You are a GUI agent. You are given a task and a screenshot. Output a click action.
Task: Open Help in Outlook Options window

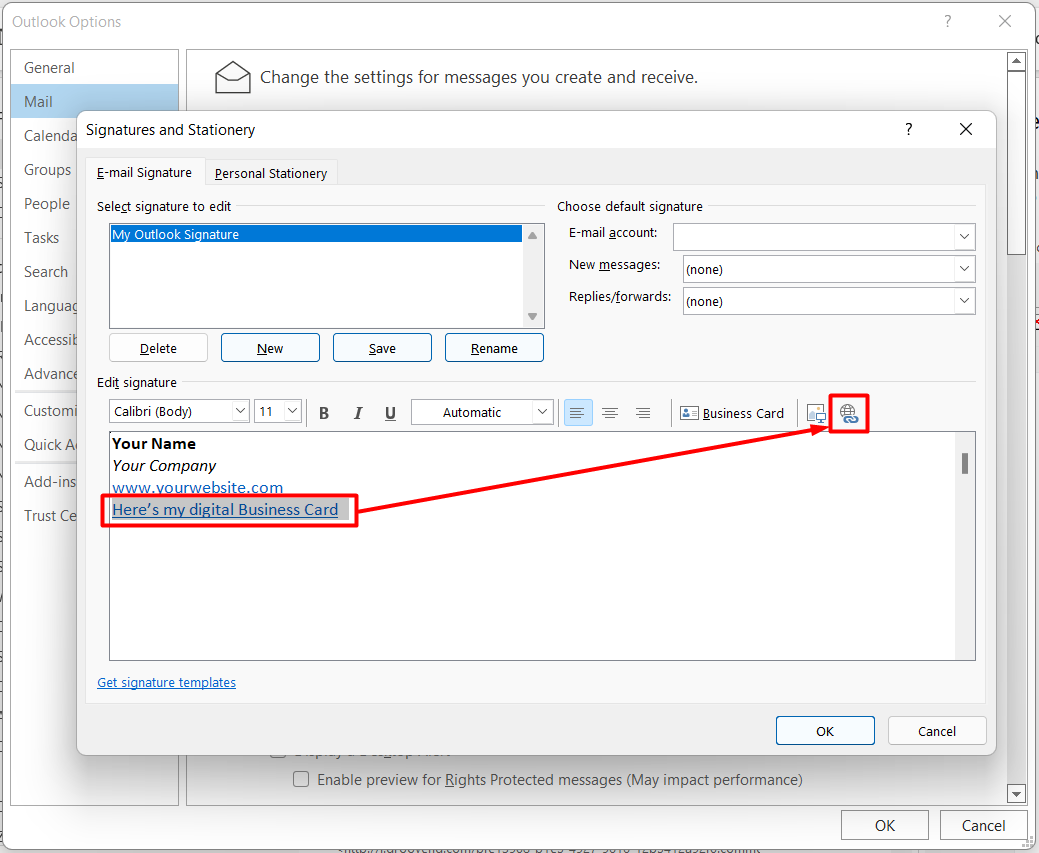pyautogui.click(x=948, y=21)
